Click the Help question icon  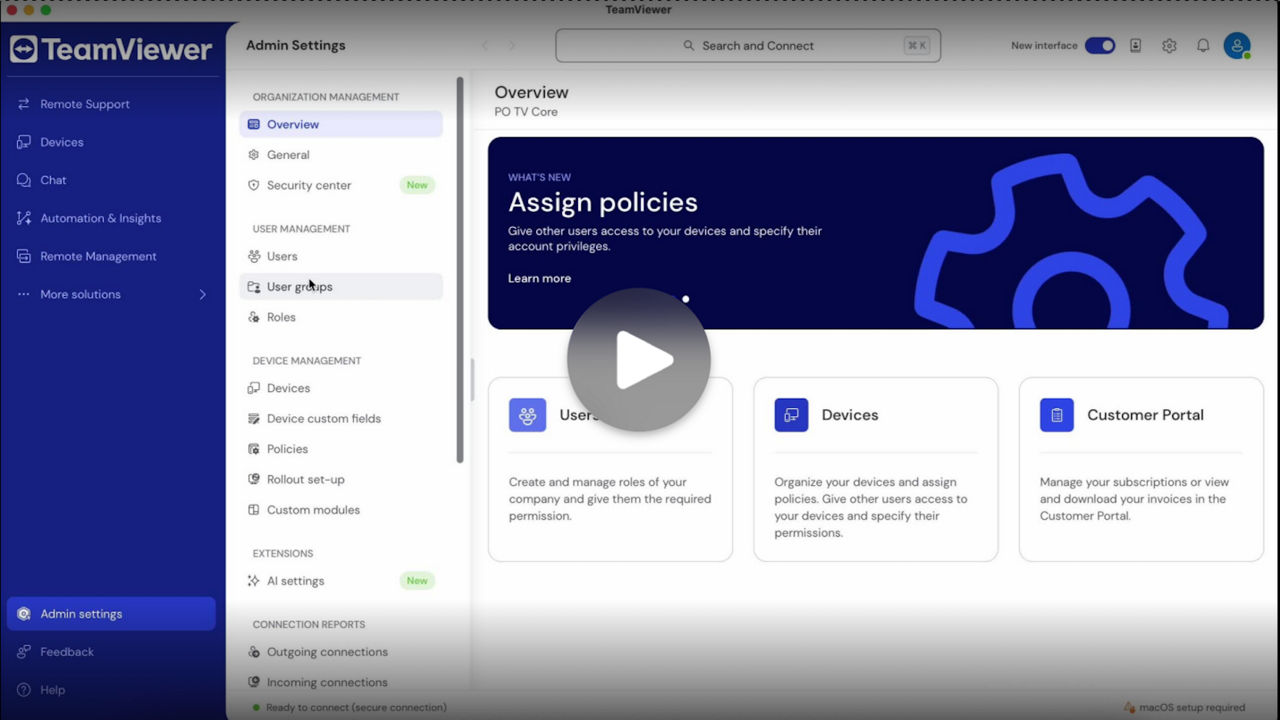(24, 690)
